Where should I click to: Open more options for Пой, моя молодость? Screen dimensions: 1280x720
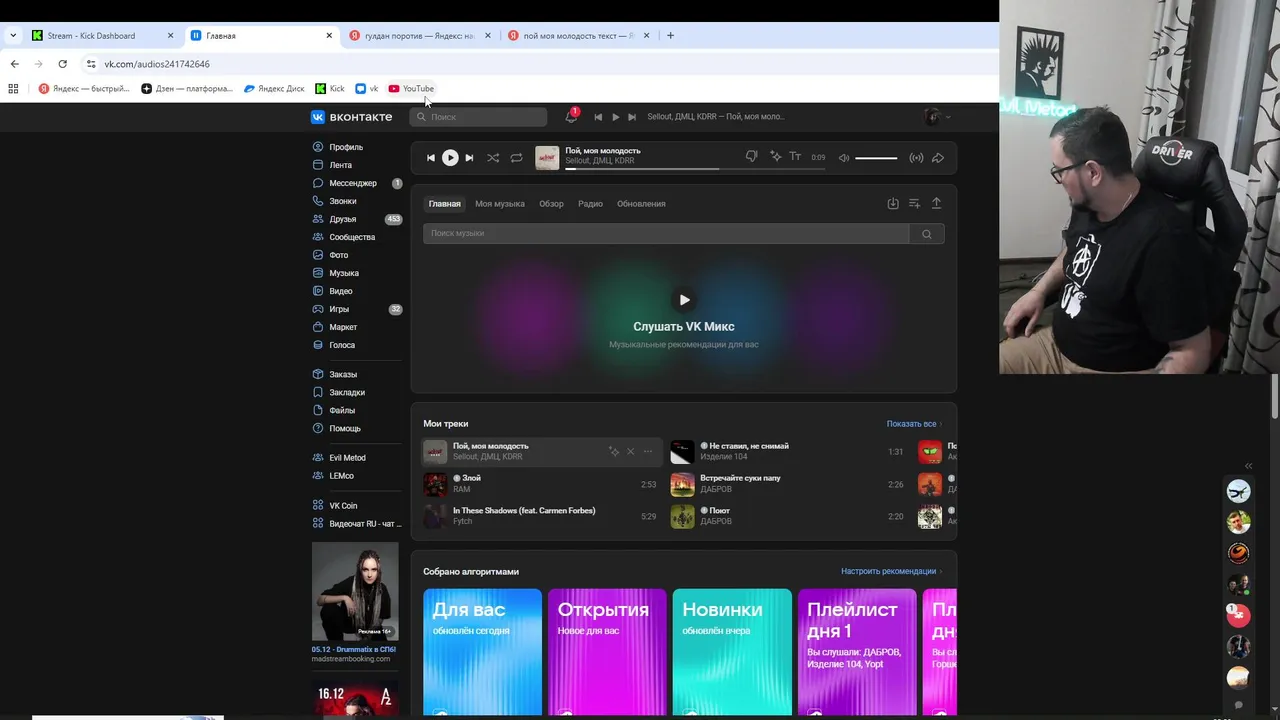pyautogui.click(x=648, y=452)
